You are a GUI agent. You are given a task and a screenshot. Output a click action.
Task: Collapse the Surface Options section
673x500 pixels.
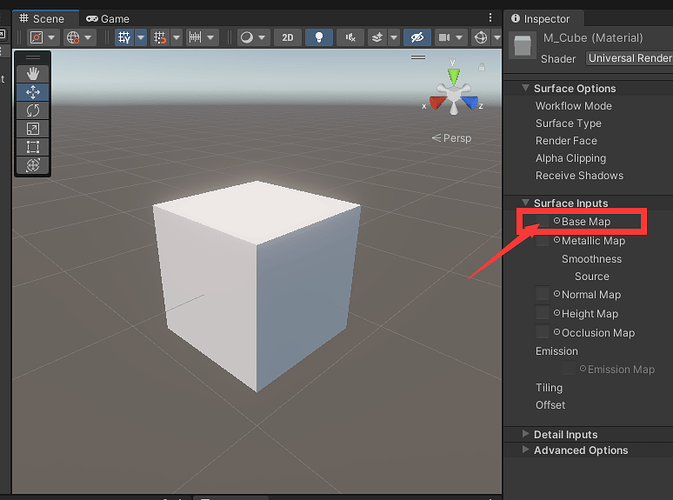[525, 88]
